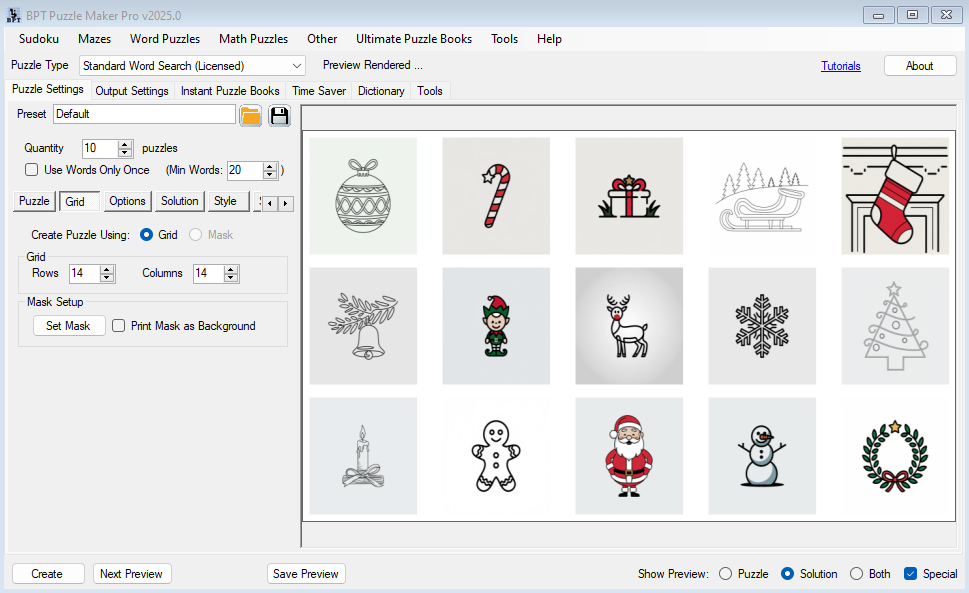Select the Puzzle preview radio button
The width and height of the screenshot is (969, 593).
726,574
